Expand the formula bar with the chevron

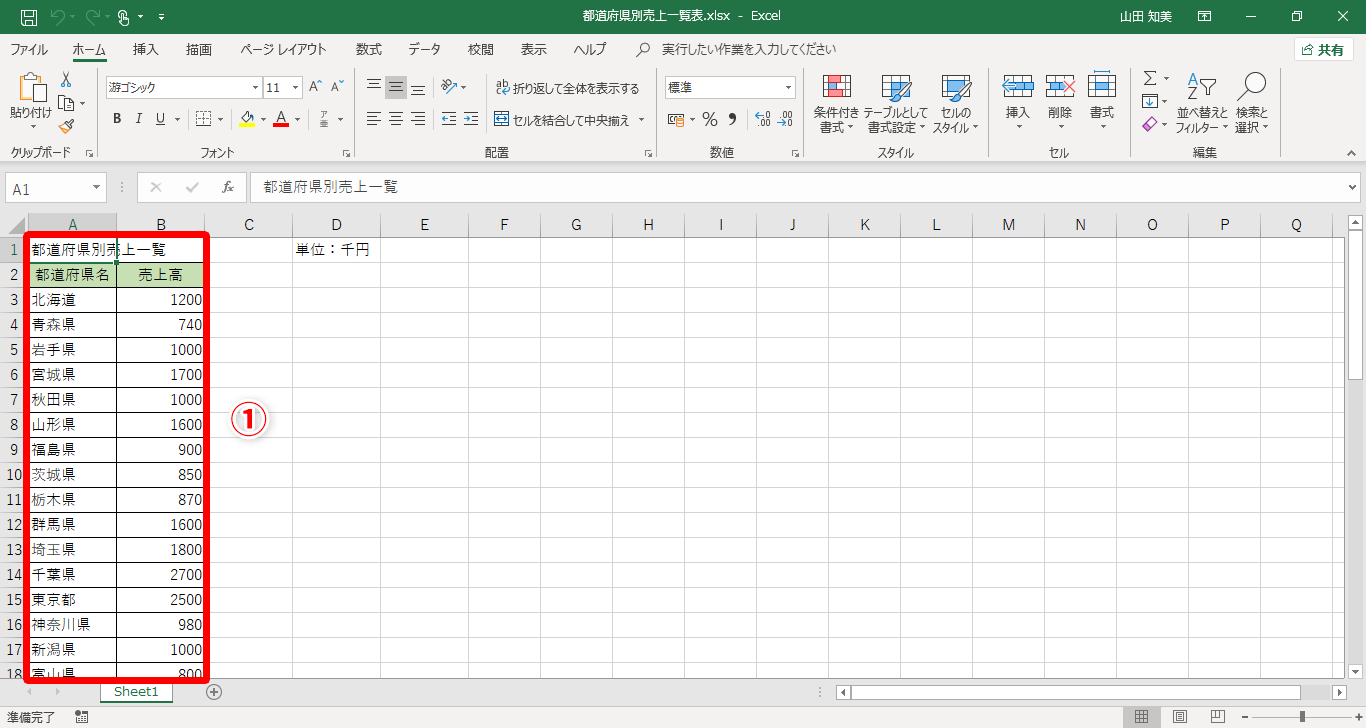tap(1353, 187)
